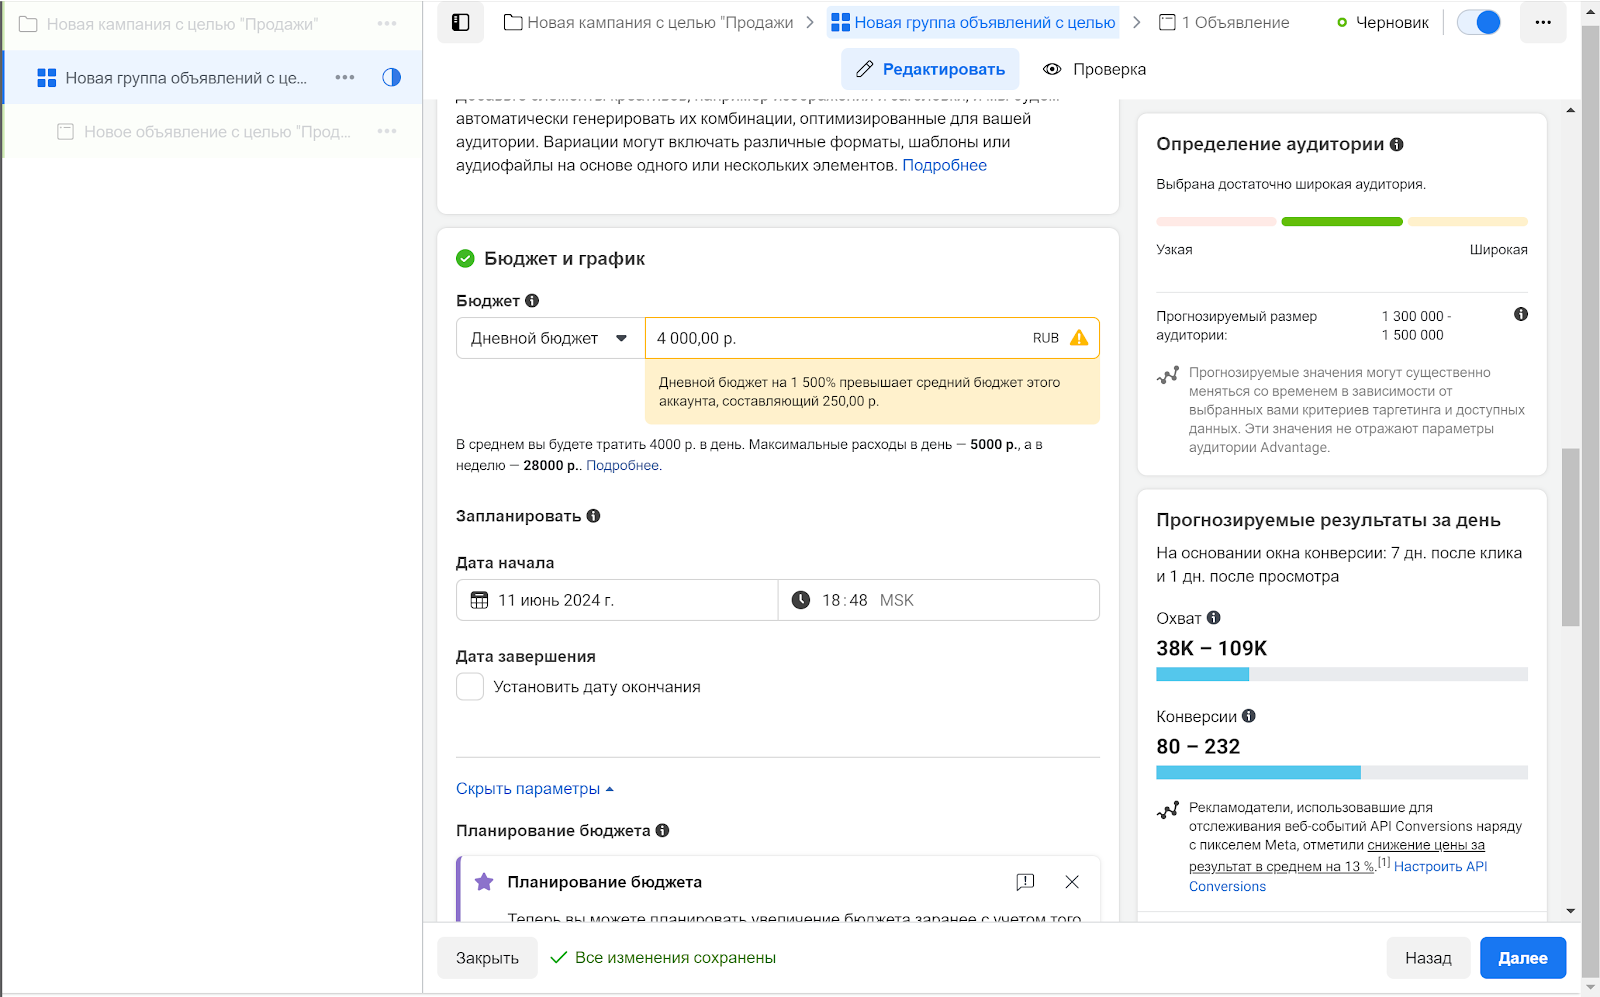Click budget amount field '4 000,00 р.'

coord(872,338)
